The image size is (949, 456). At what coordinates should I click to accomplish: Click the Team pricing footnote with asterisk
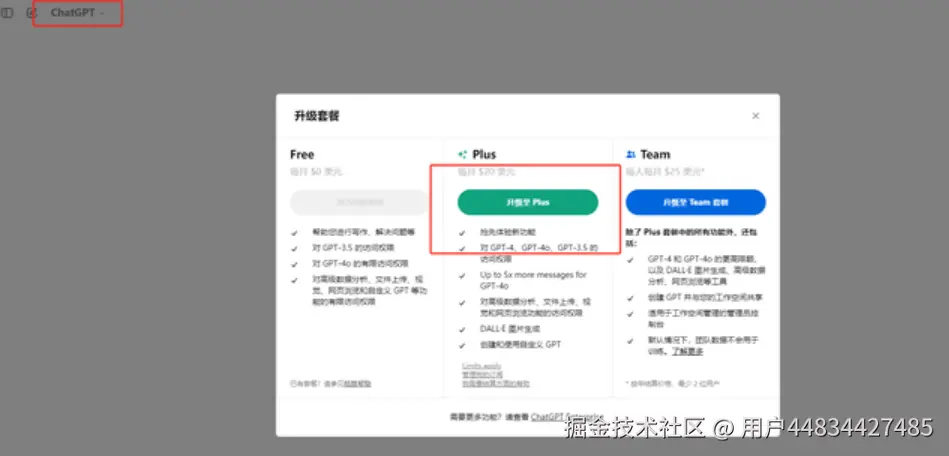point(672,383)
